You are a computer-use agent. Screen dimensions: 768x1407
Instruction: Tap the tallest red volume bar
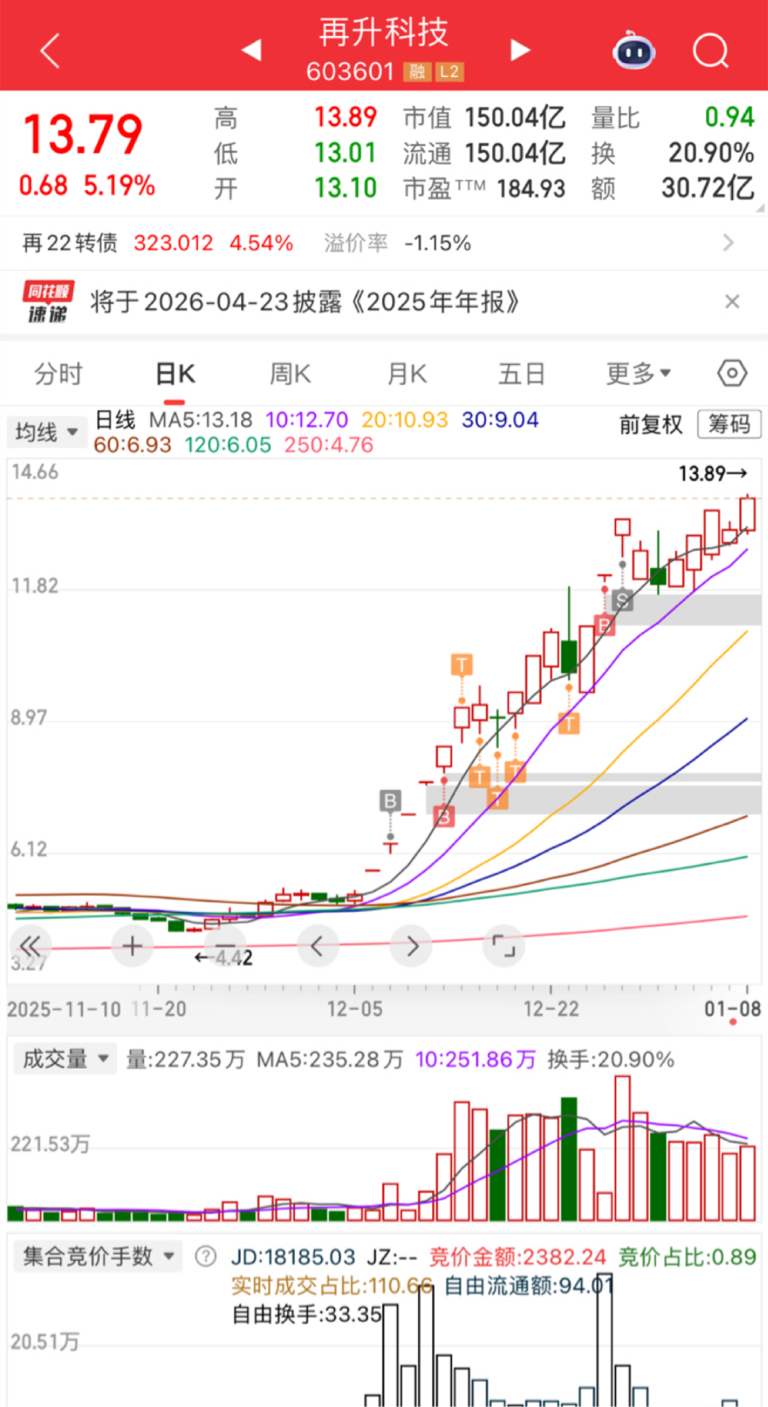pyautogui.click(x=623, y=1148)
